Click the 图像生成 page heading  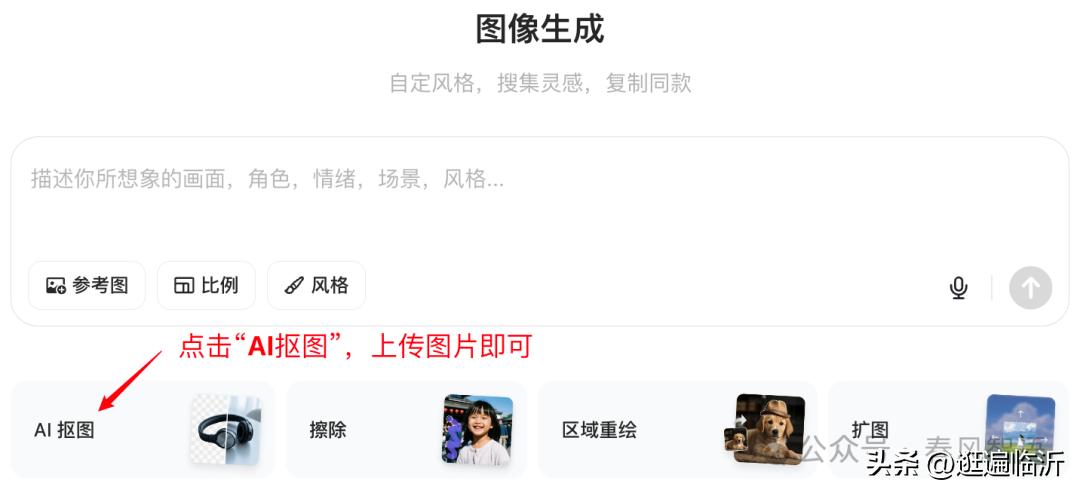540,30
